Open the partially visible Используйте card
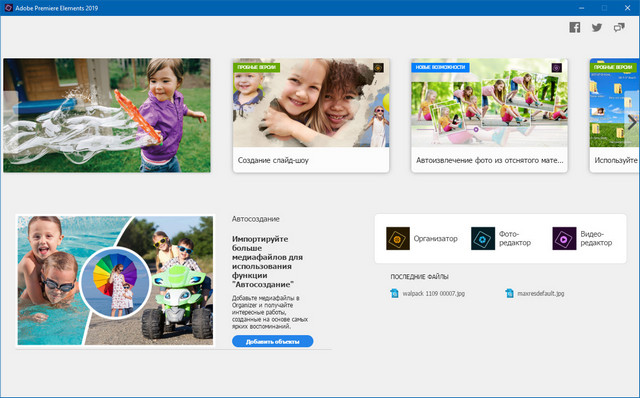This screenshot has width=640, height=398. [615, 116]
